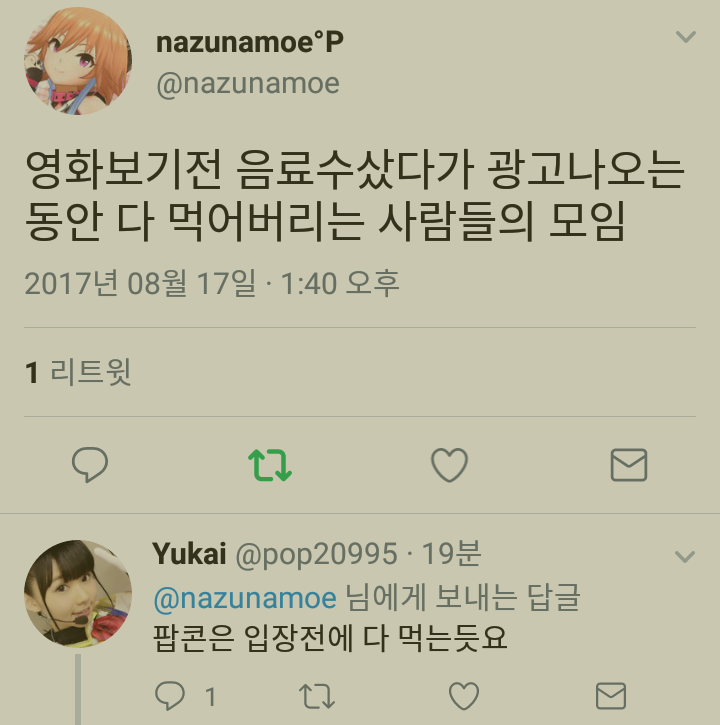This screenshot has height=725, width=720.
Task: Expand options chevron on Yukai's reply
Action: 685,556
